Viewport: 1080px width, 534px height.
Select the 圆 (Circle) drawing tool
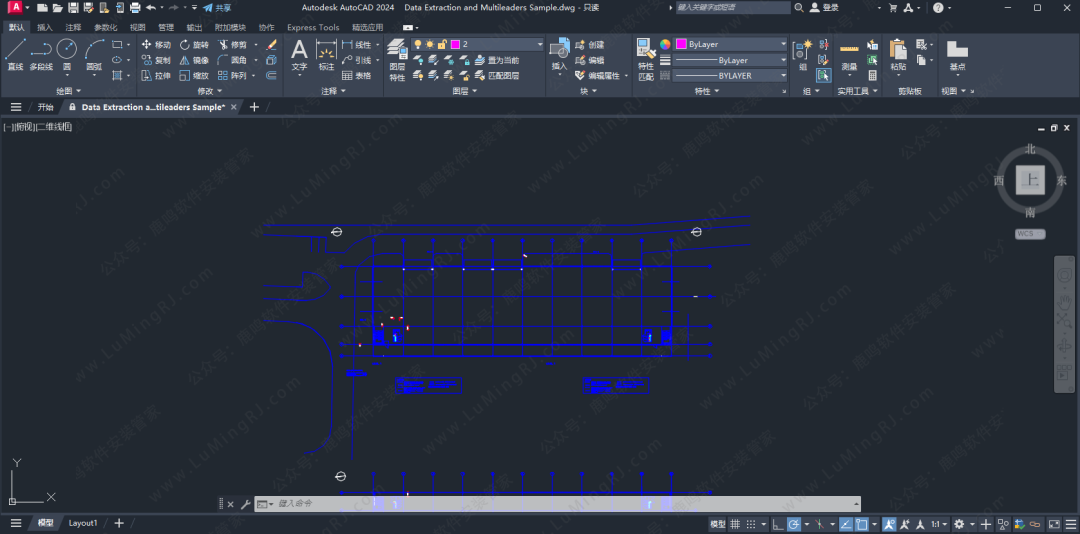[67, 54]
